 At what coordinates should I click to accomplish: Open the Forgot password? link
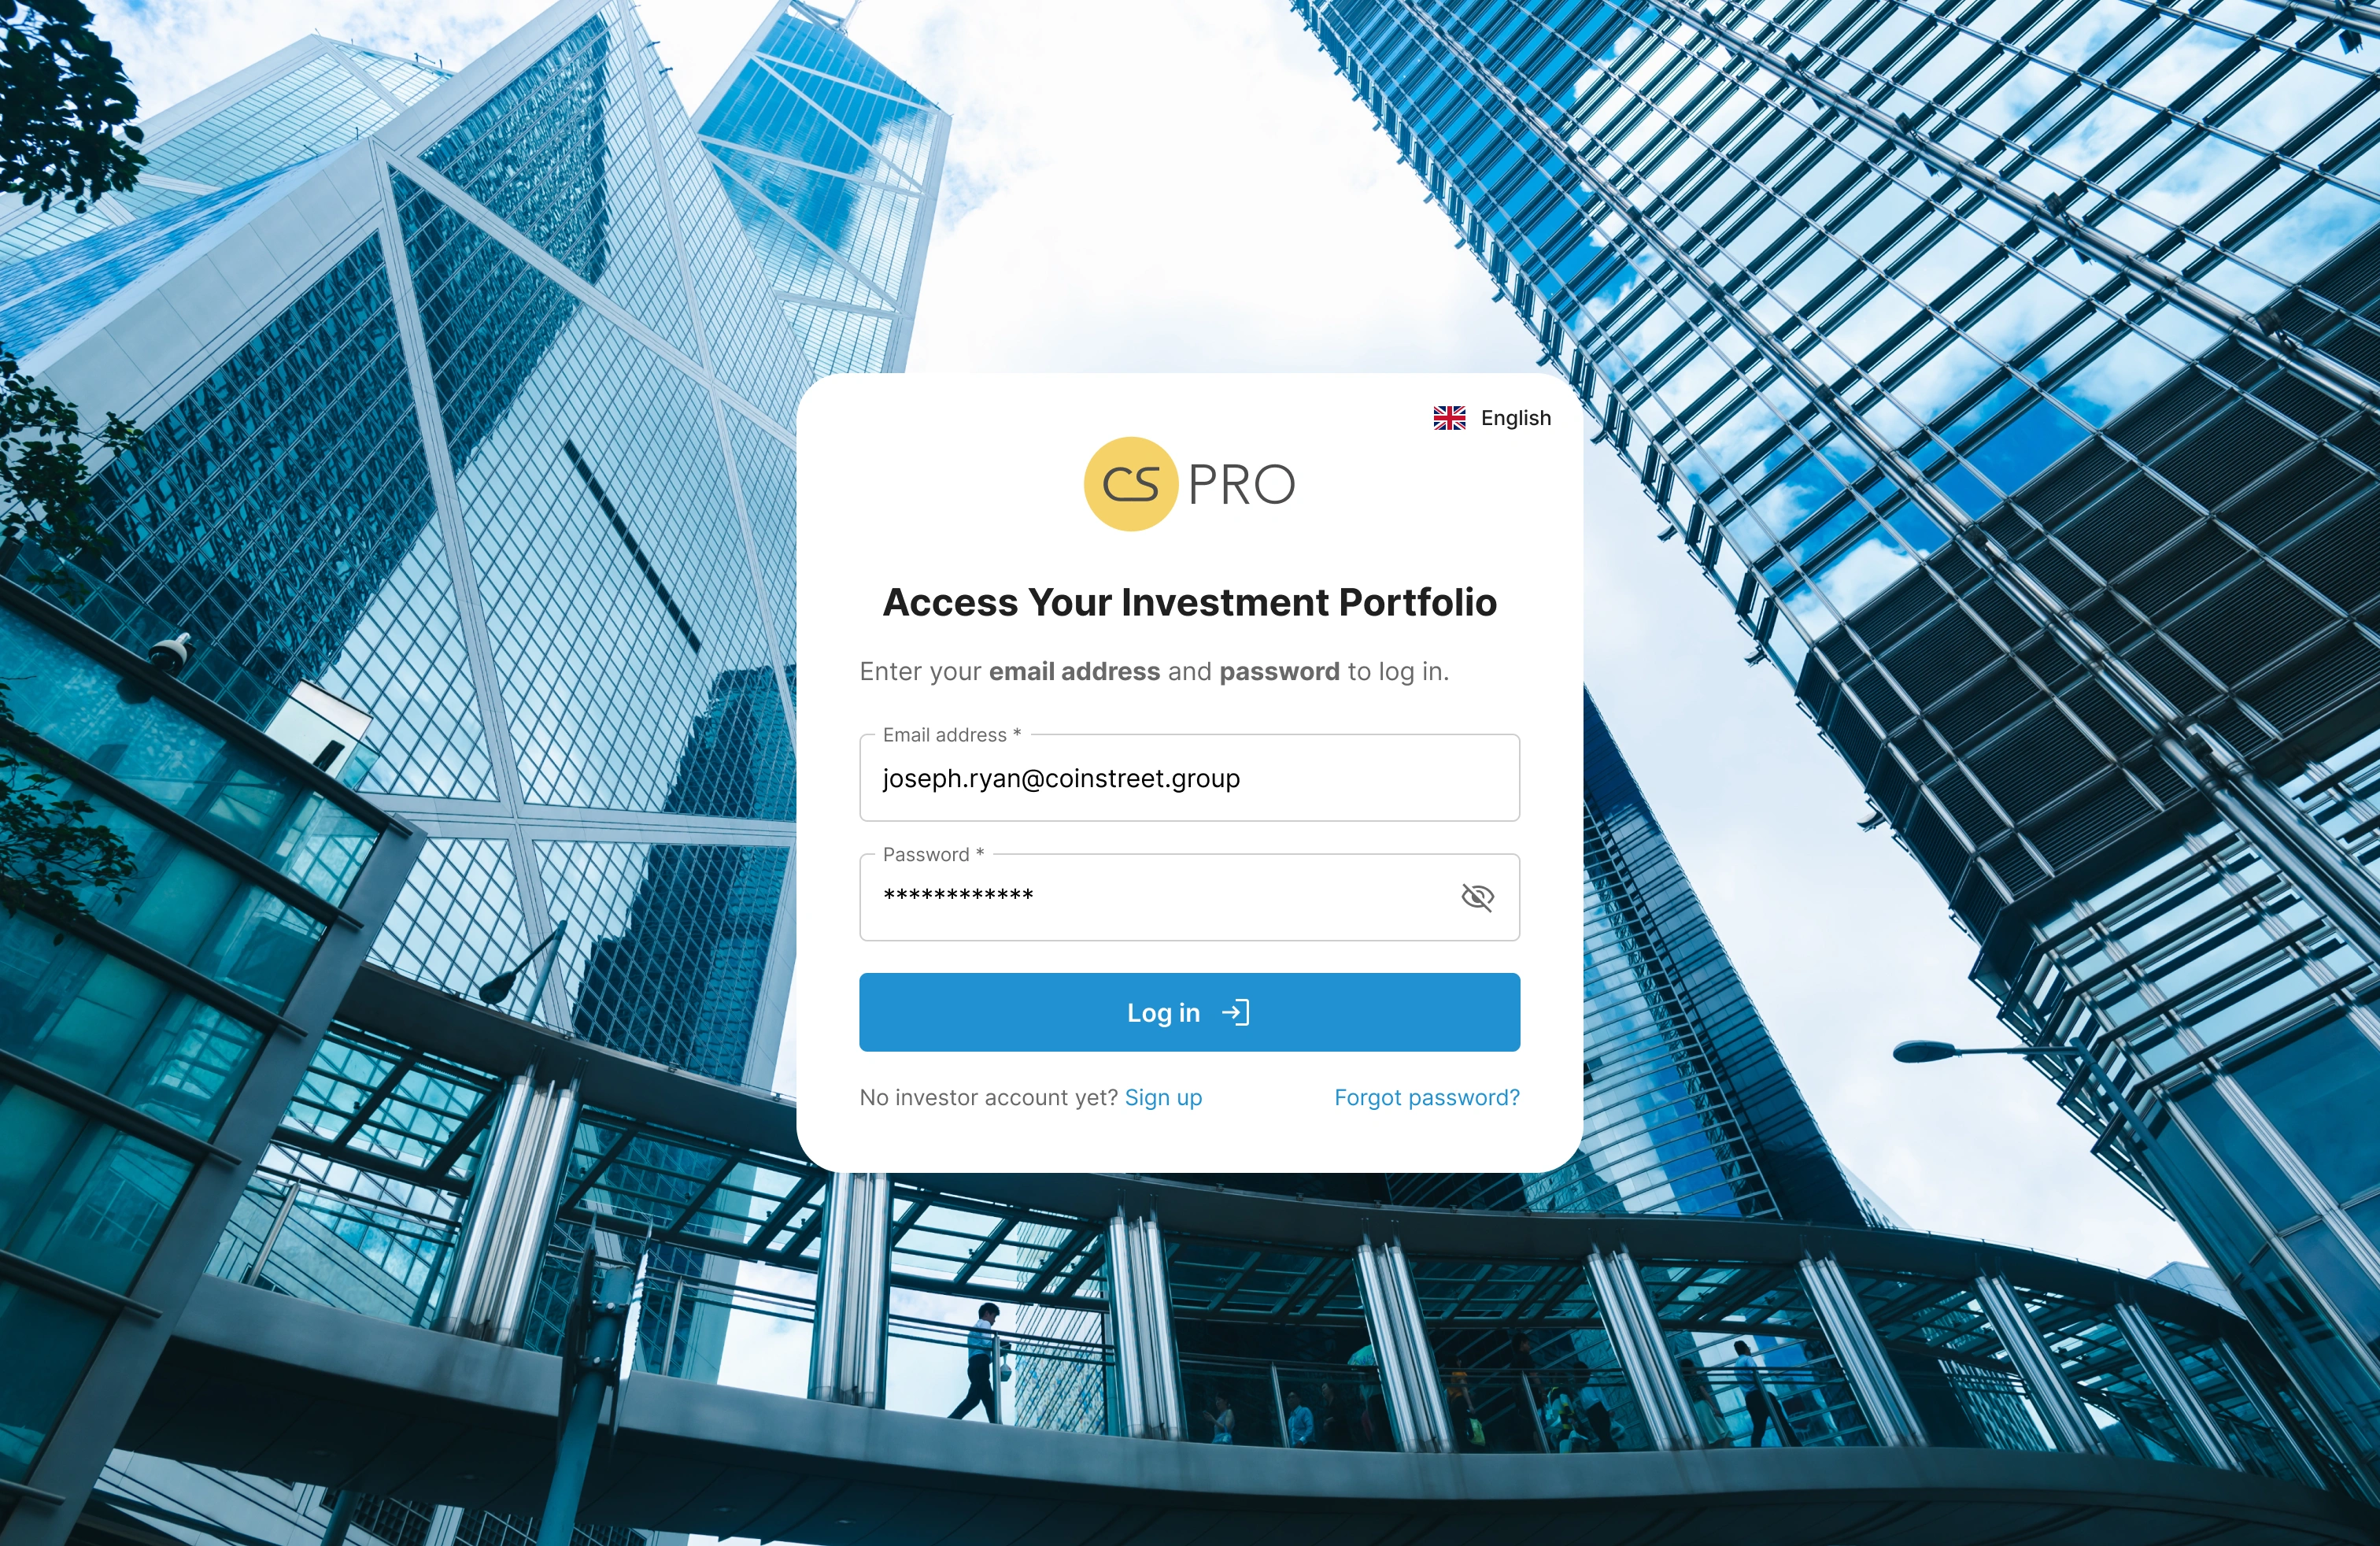pyautogui.click(x=1427, y=1097)
